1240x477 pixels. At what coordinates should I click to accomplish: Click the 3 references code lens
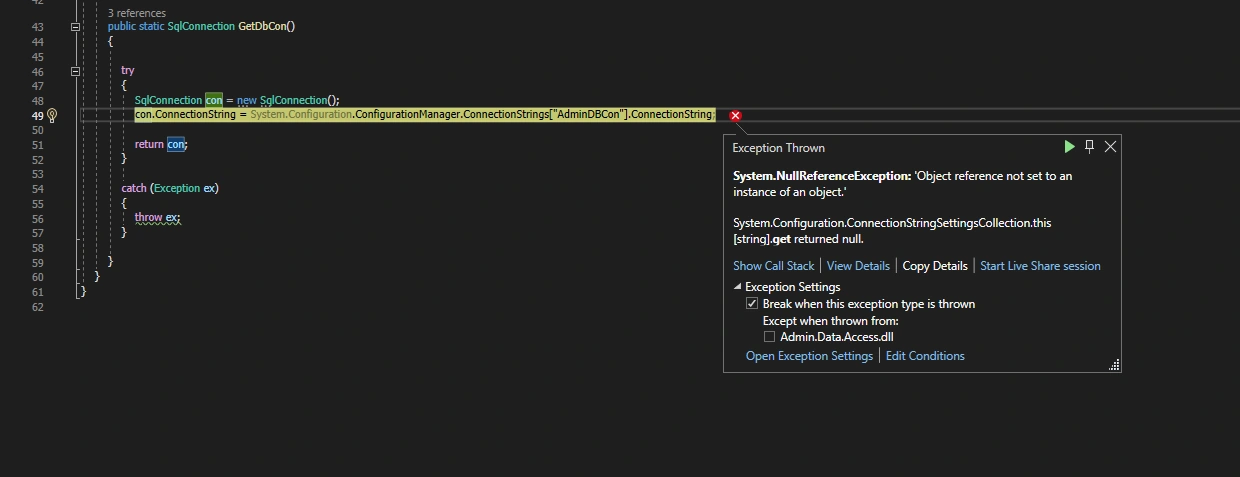click(137, 13)
